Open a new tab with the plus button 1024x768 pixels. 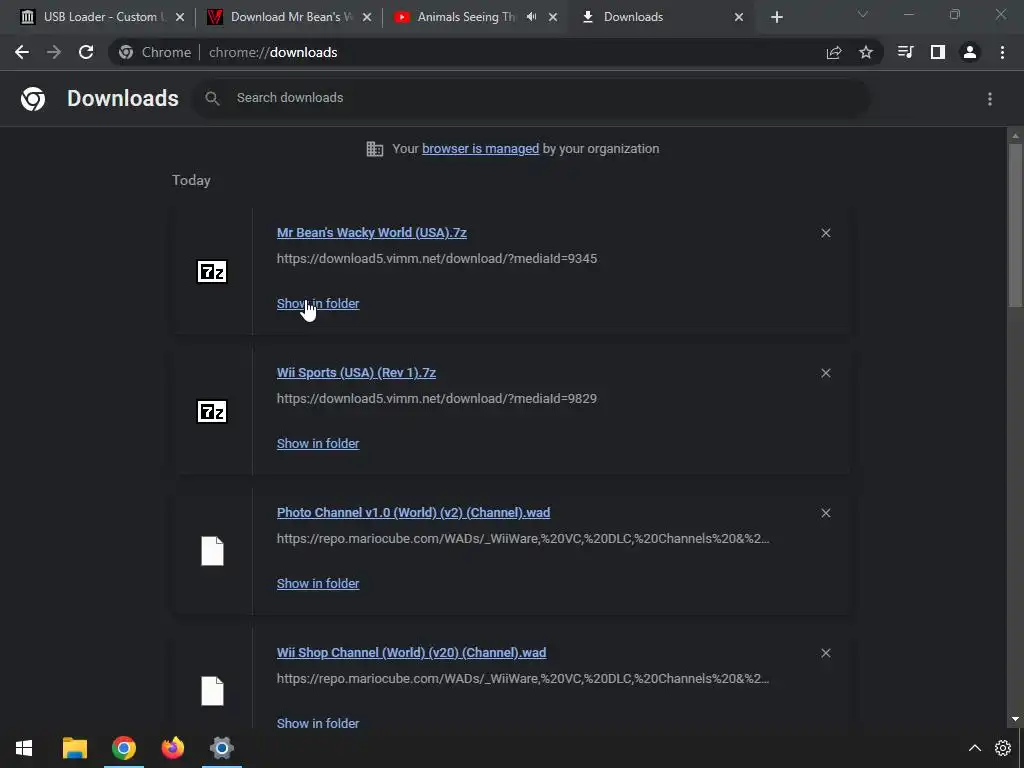pyautogui.click(x=776, y=17)
